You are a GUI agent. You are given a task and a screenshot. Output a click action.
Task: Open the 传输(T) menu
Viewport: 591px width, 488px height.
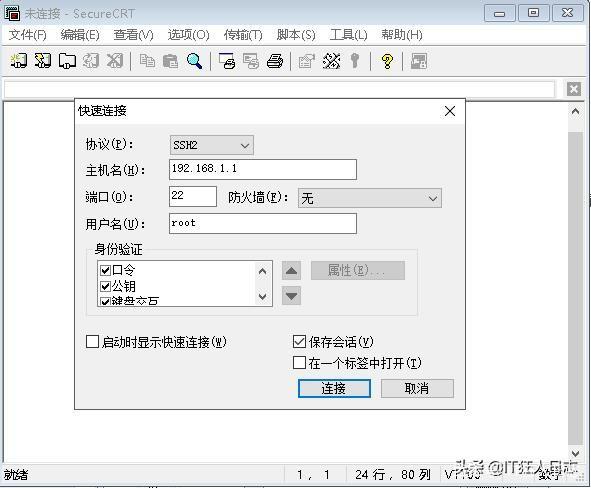[243, 35]
